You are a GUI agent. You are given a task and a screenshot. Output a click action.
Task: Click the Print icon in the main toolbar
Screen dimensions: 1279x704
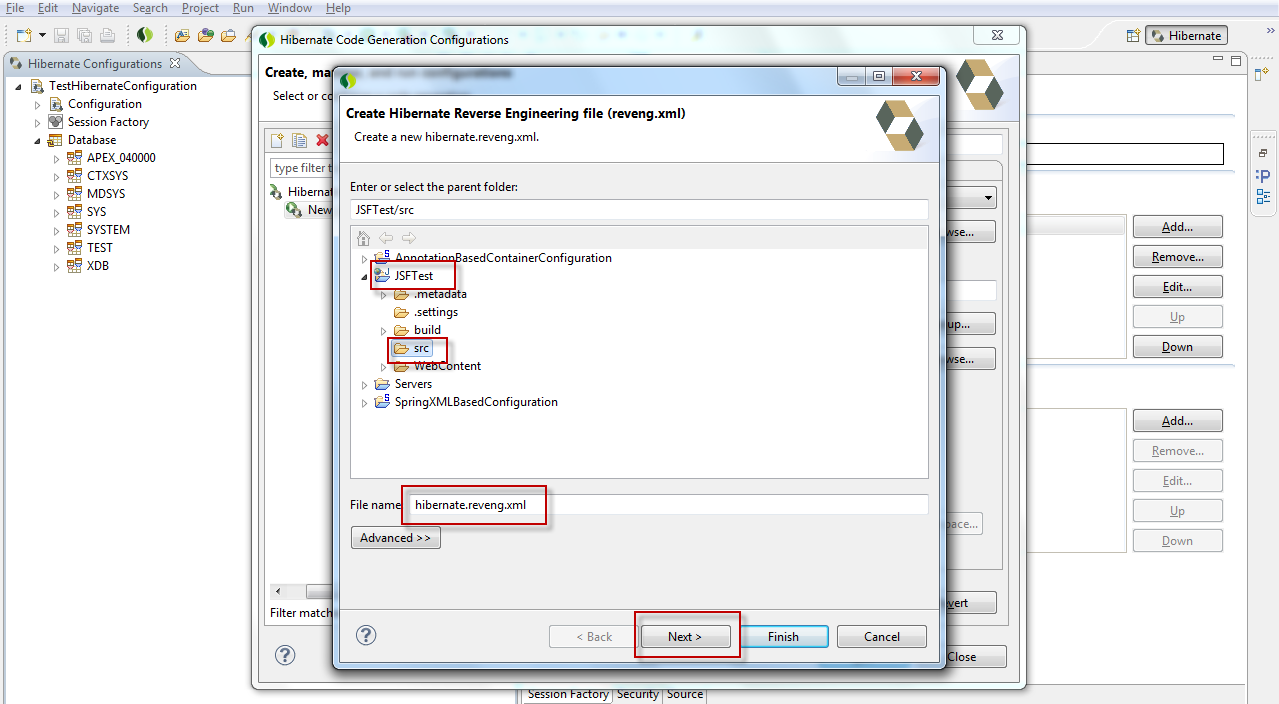click(109, 34)
